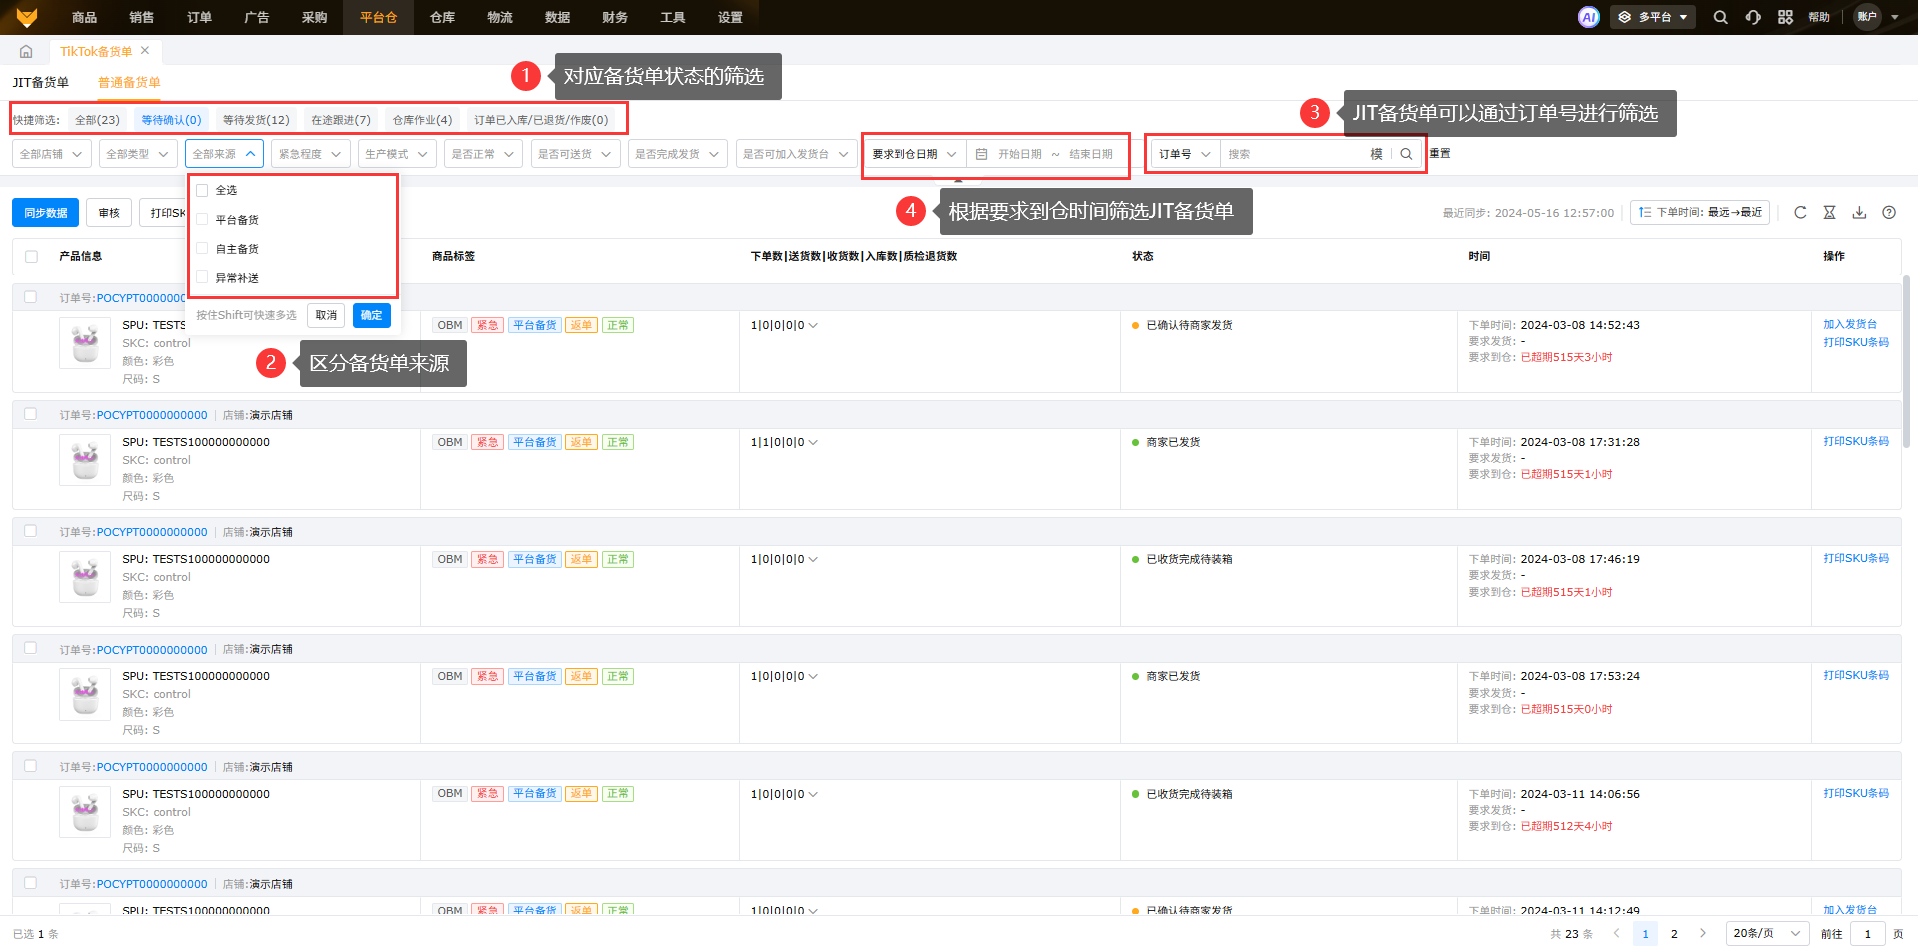Check the 全选 option in source dropdown
This screenshot has height=951, width=1918.
point(203,190)
